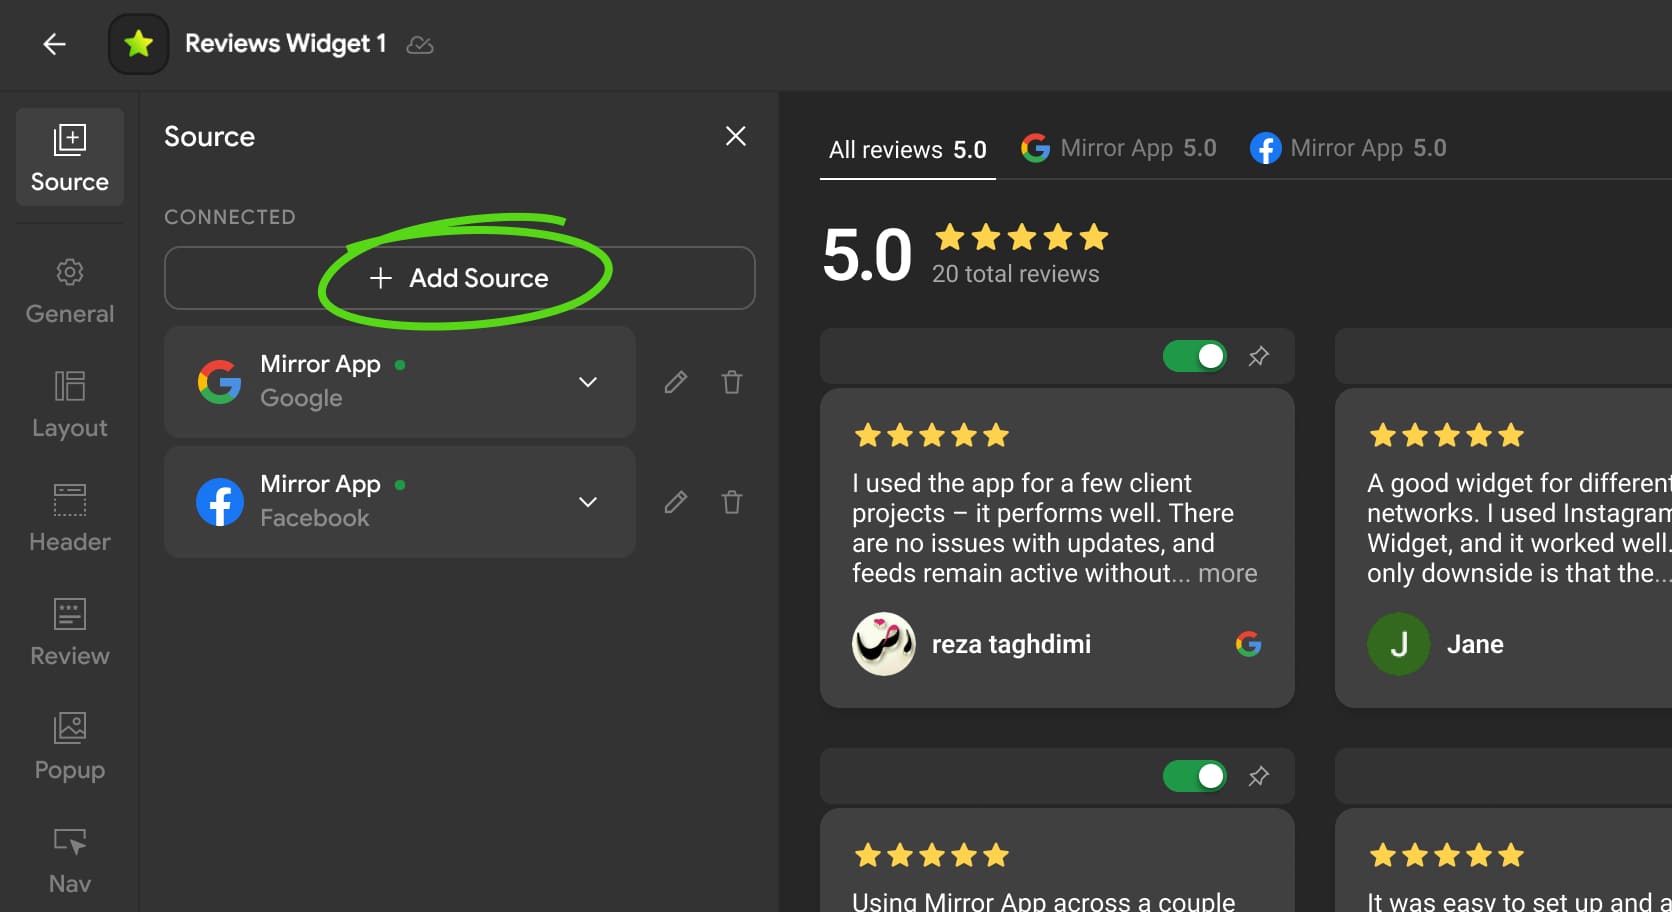Expand the Mirror App Google source

588,382
